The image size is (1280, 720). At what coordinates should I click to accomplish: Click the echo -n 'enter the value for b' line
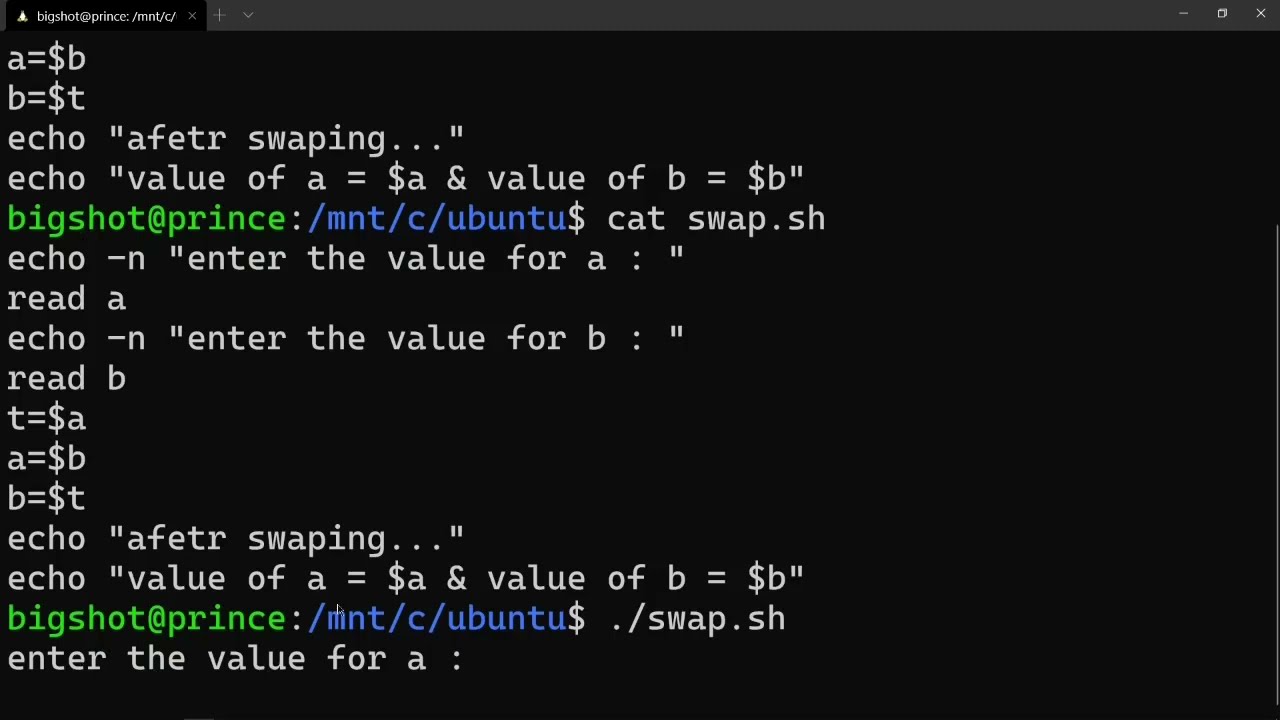(346, 339)
